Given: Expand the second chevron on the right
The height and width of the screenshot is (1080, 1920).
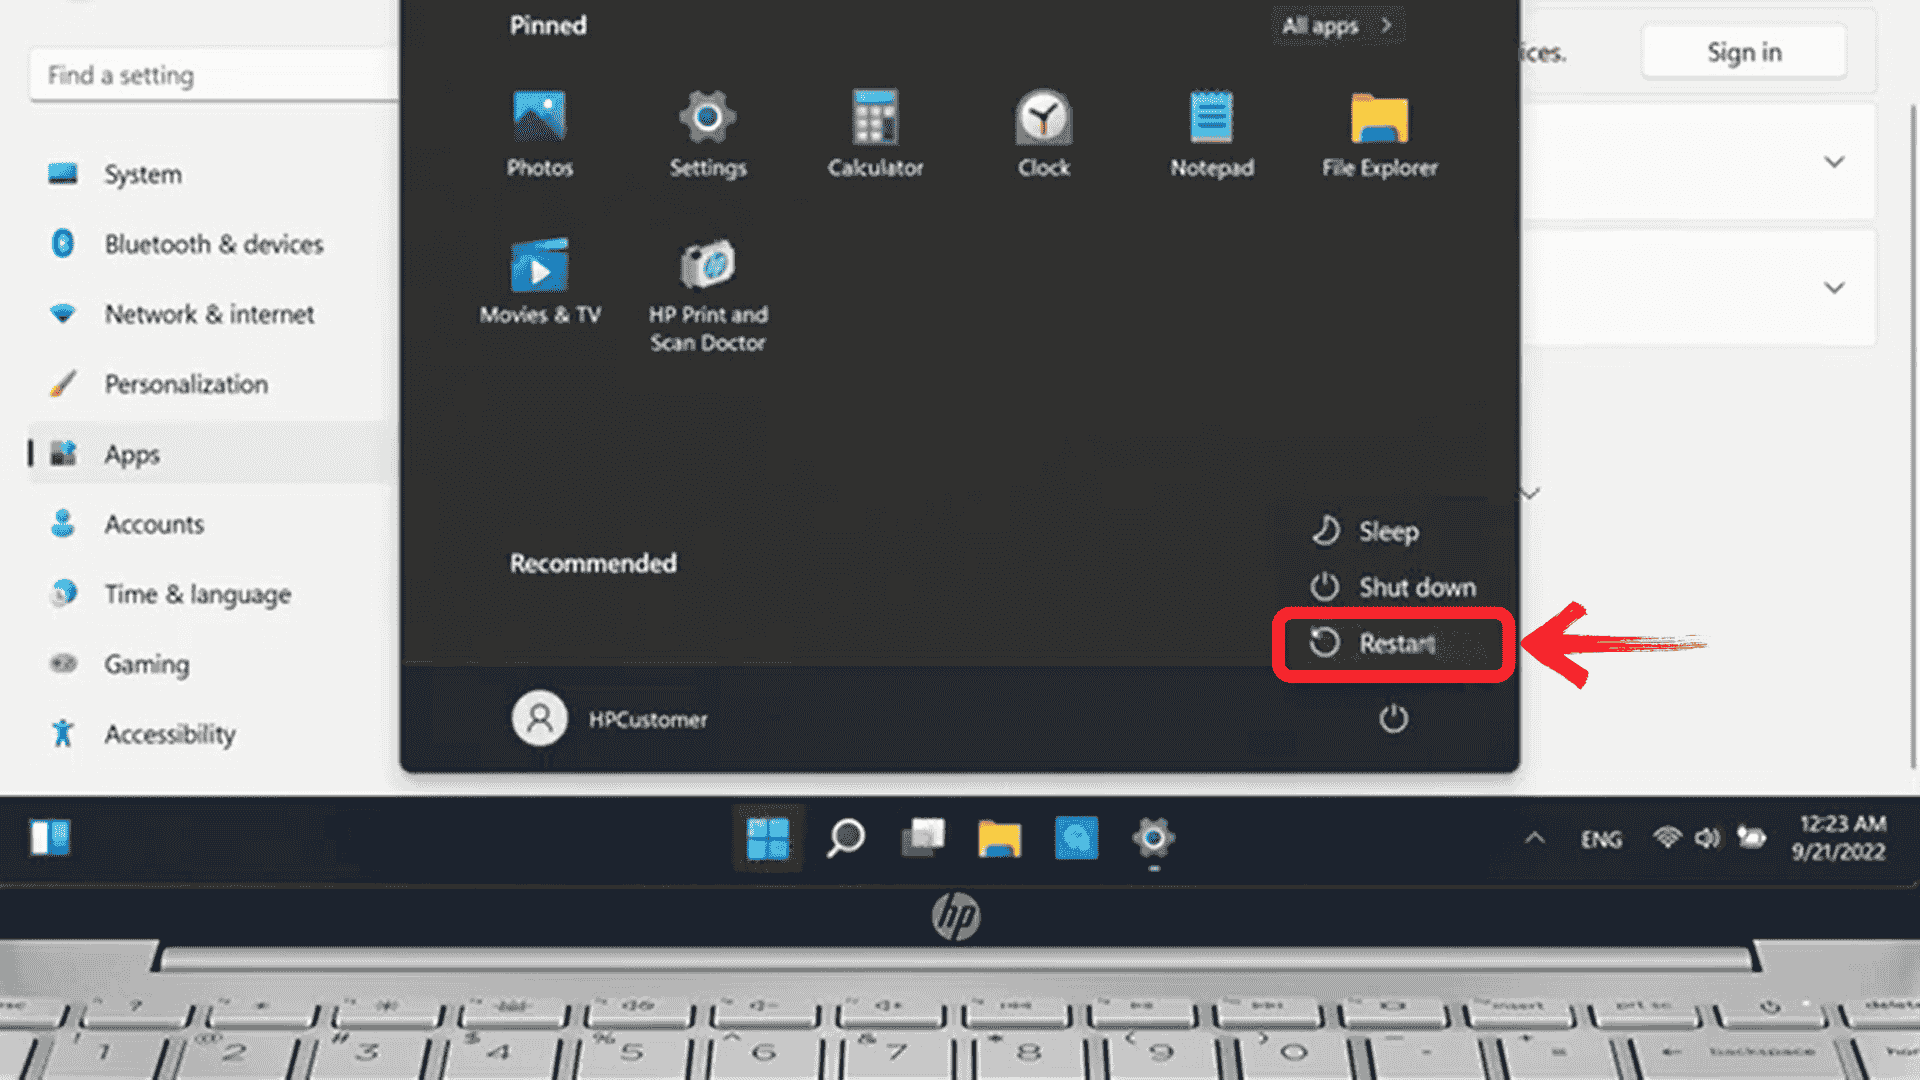Looking at the screenshot, I should pos(1835,288).
